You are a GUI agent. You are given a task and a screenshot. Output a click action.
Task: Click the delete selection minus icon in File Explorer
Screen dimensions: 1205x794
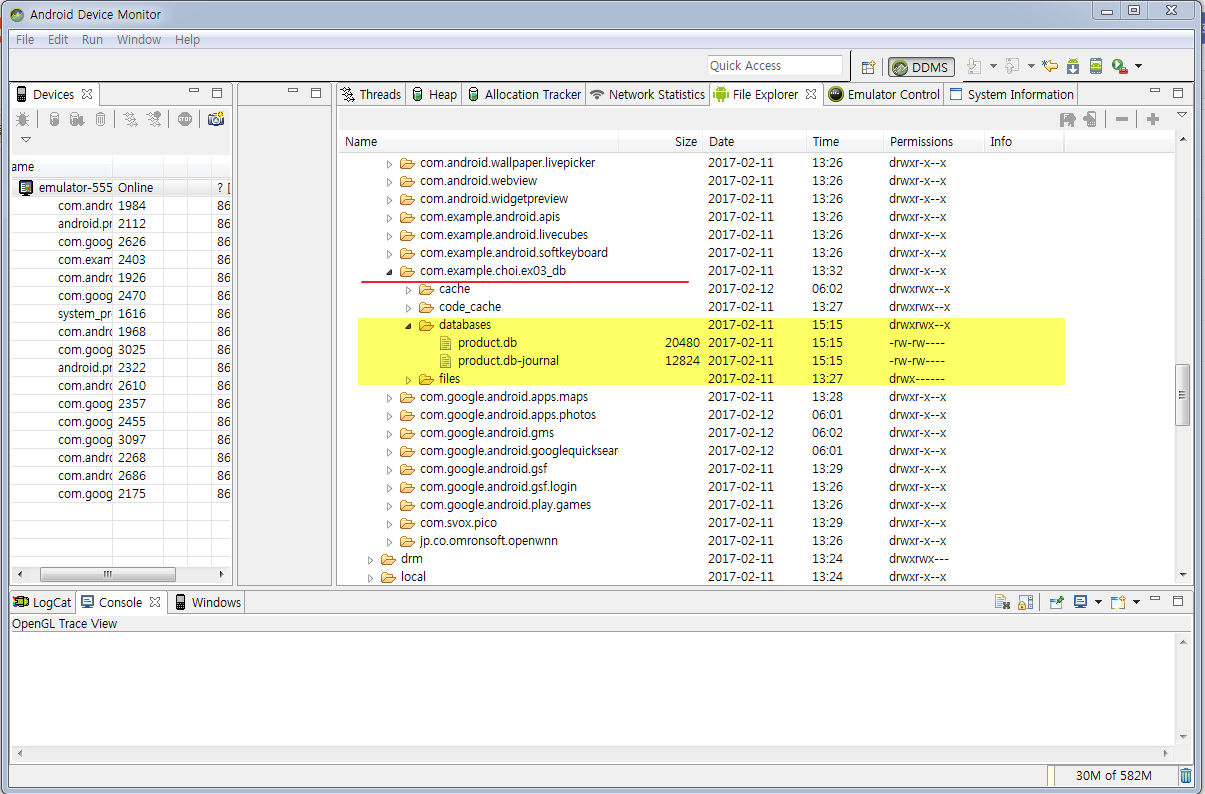(x=1122, y=119)
